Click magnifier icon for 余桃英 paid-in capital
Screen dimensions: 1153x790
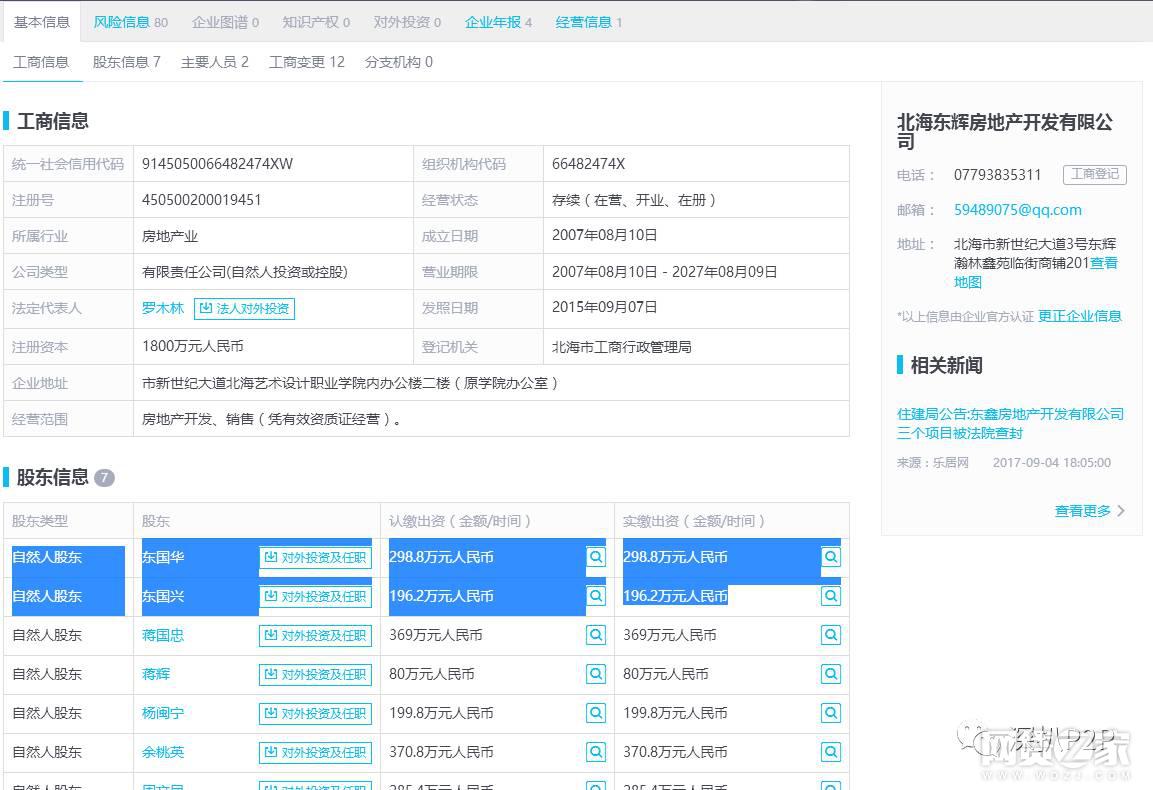830,752
